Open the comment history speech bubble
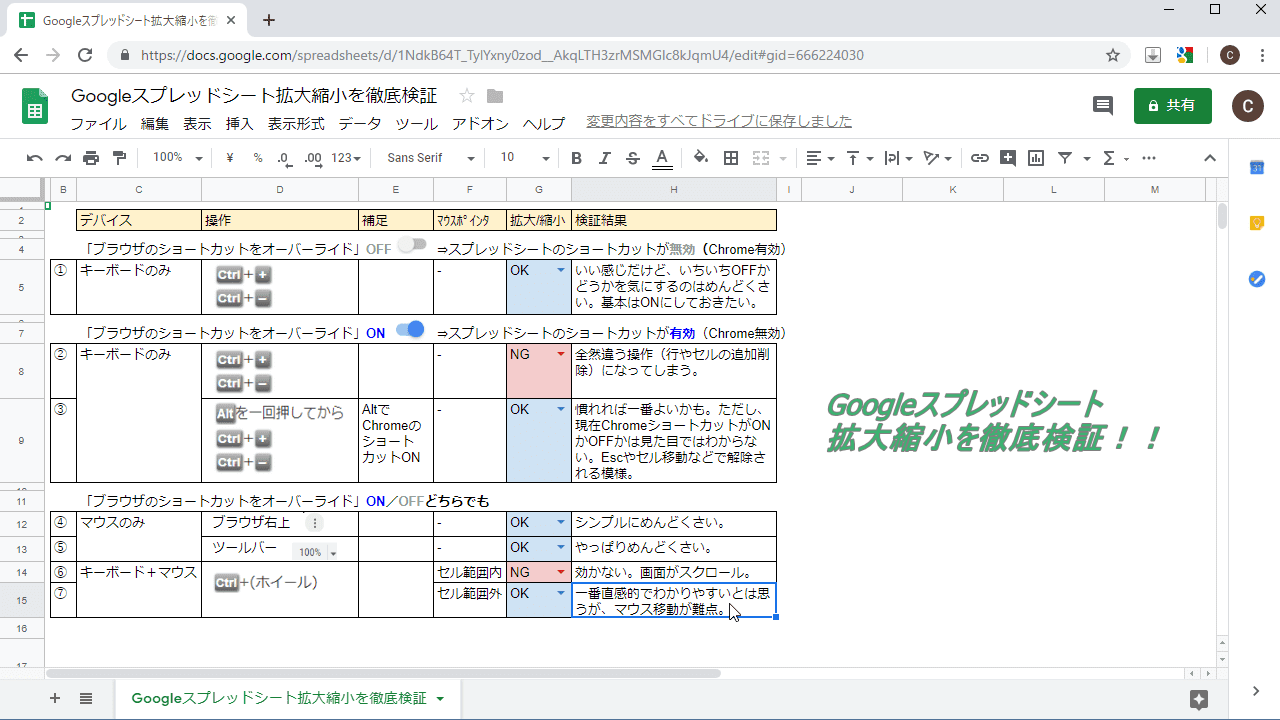Image resolution: width=1280 pixels, height=720 pixels. (1103, 106)
